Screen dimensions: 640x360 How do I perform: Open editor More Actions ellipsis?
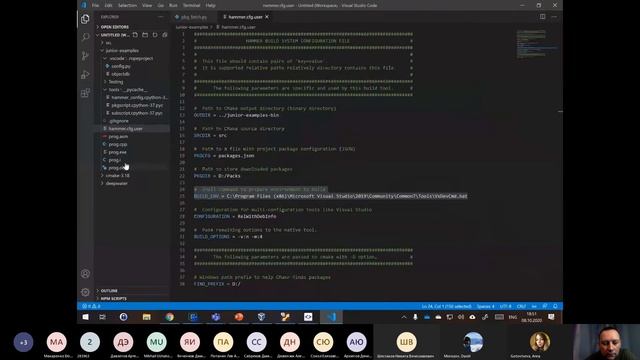(x=554, y=17)
